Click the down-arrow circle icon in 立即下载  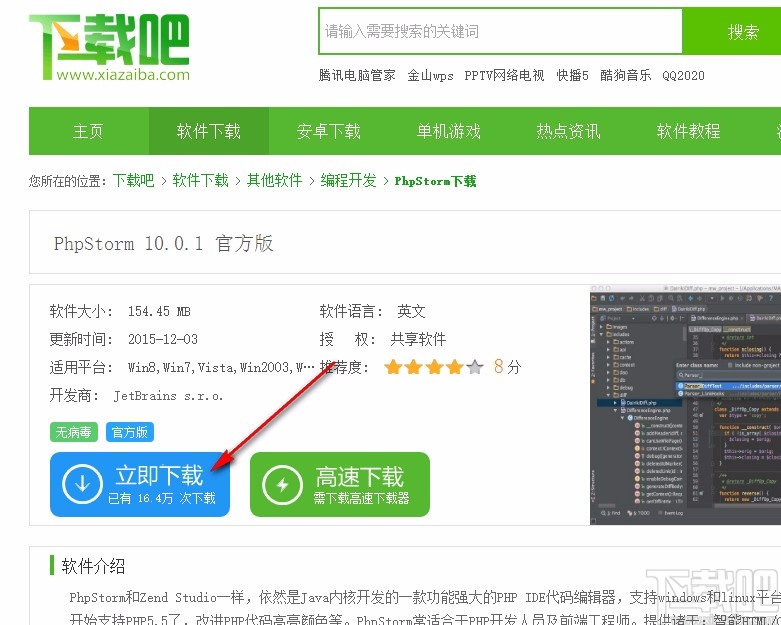click(x=82, y=484)
